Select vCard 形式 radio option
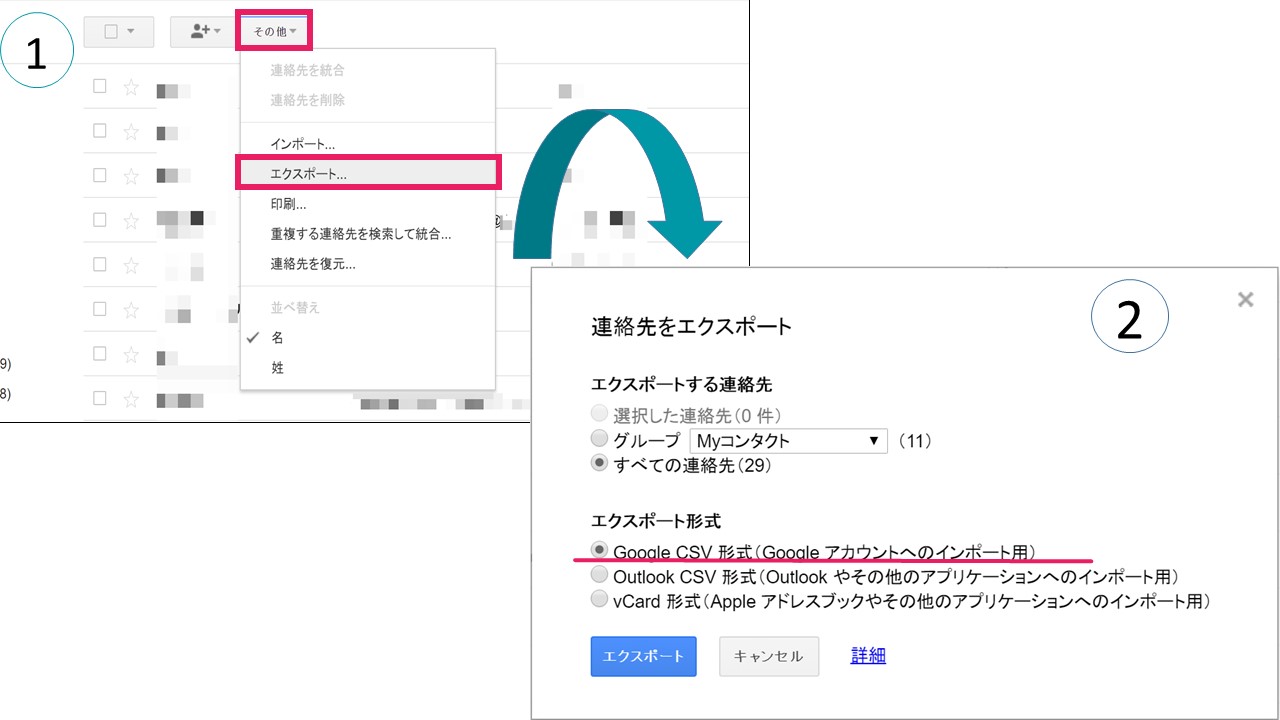Viewport: 1280px width, 720px height. 599,600
